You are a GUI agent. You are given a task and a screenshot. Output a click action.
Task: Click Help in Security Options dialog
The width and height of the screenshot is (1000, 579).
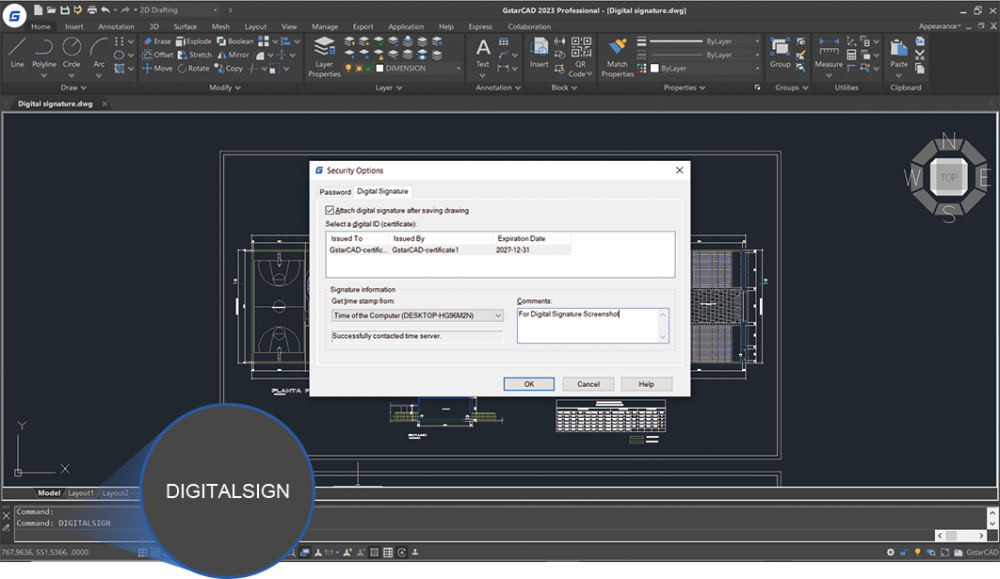[646, 384]
